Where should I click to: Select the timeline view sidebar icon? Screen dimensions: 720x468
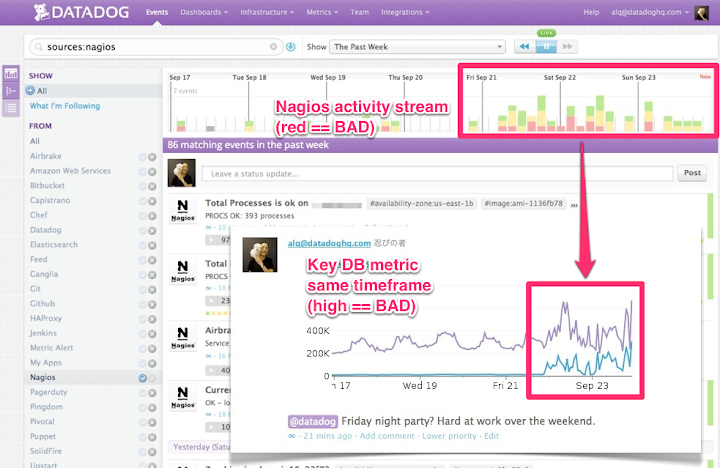pos(11,91)
